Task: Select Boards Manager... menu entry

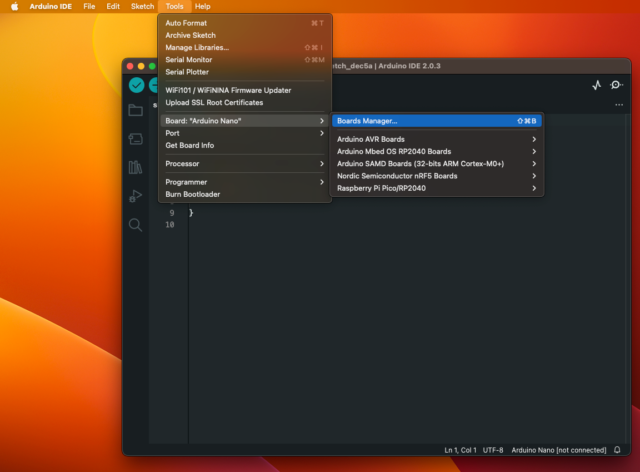Action: (x=437, y=121)
